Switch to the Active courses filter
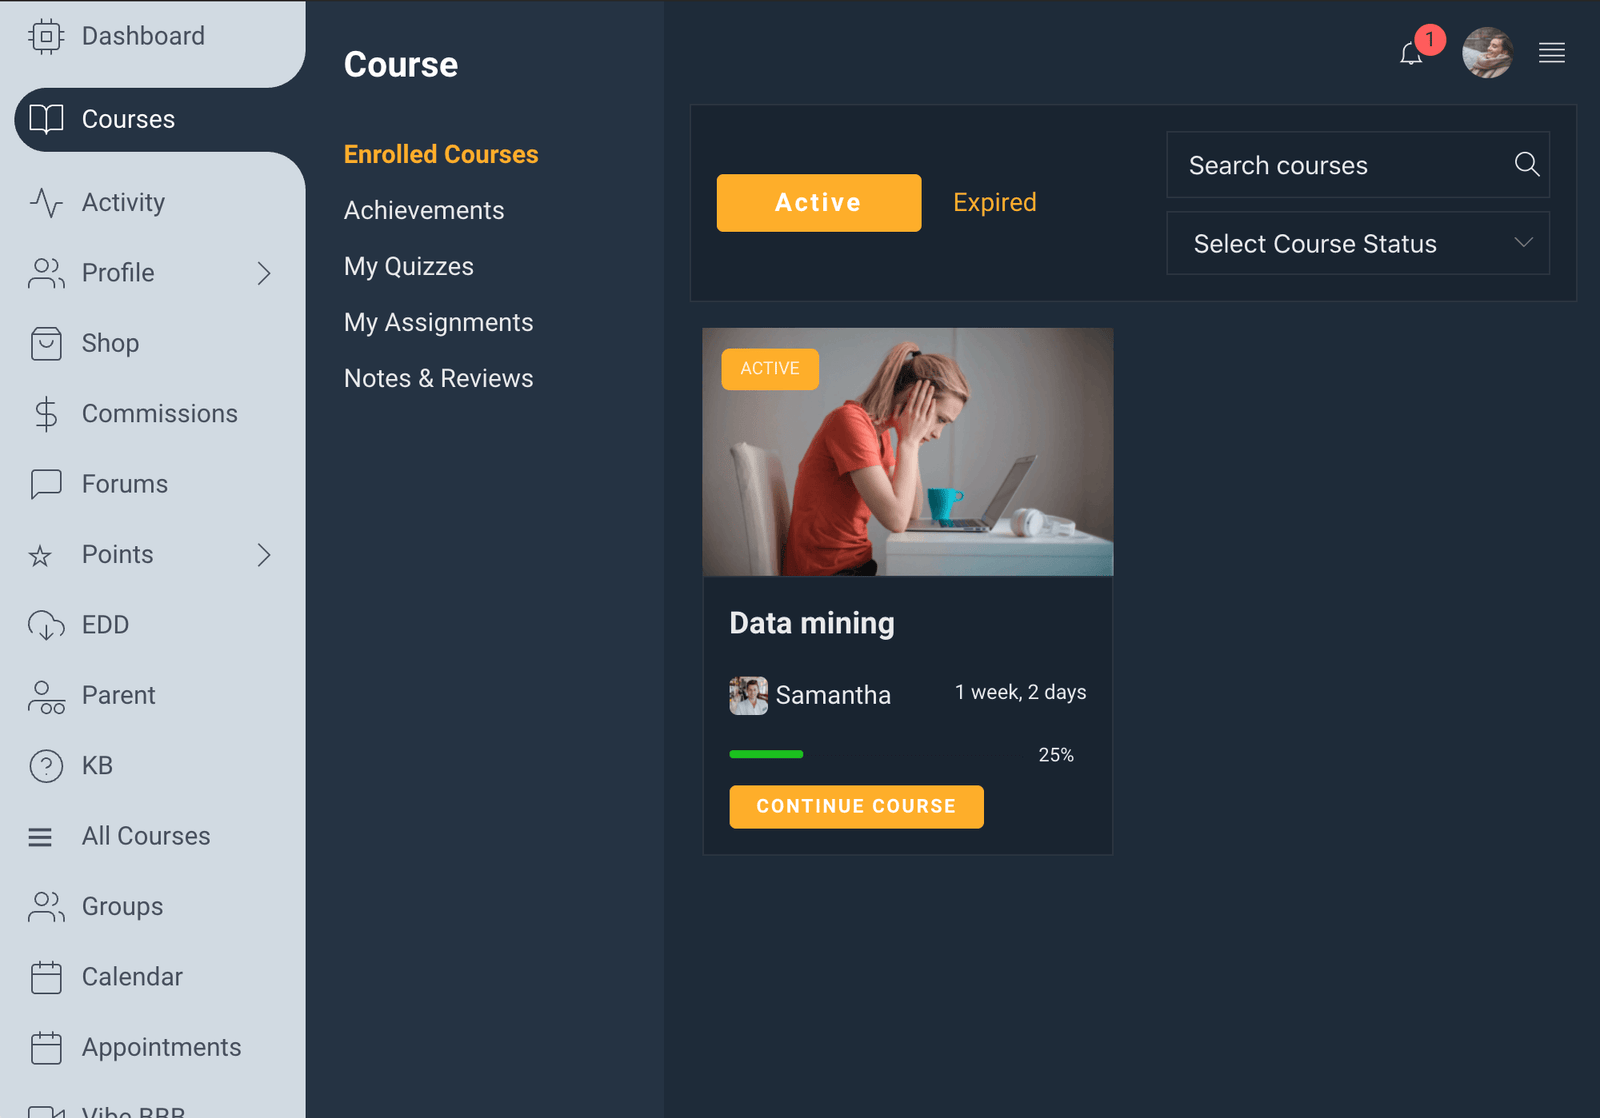Viewport: 1600px width, 1118px height. click(x=818, y=203)
